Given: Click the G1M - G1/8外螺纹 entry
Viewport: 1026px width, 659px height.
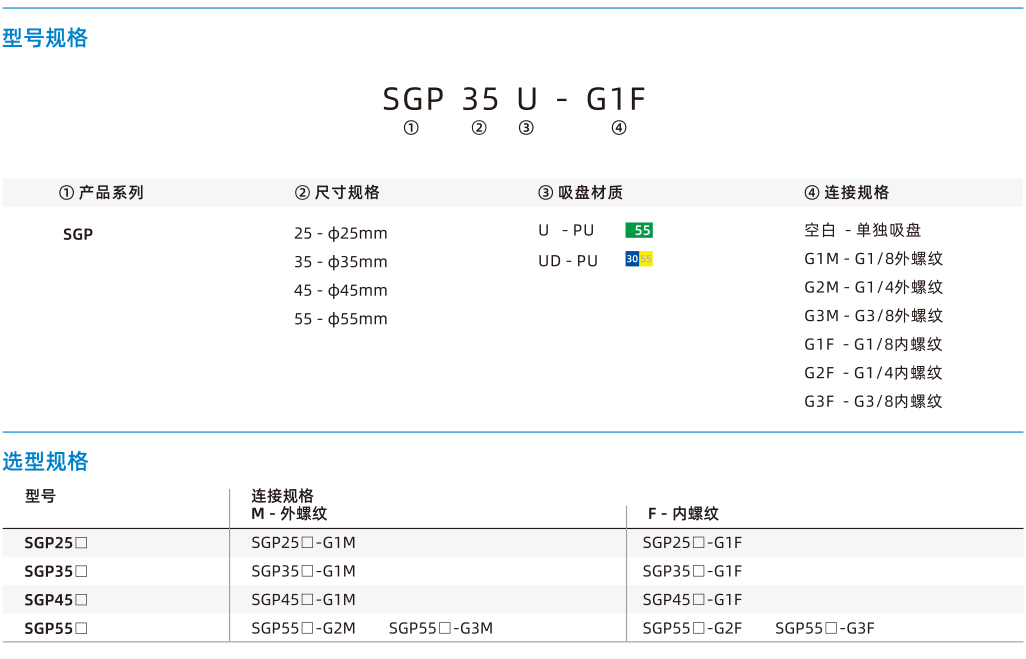Looking at the screenshot, I should [x=874, y=258].
